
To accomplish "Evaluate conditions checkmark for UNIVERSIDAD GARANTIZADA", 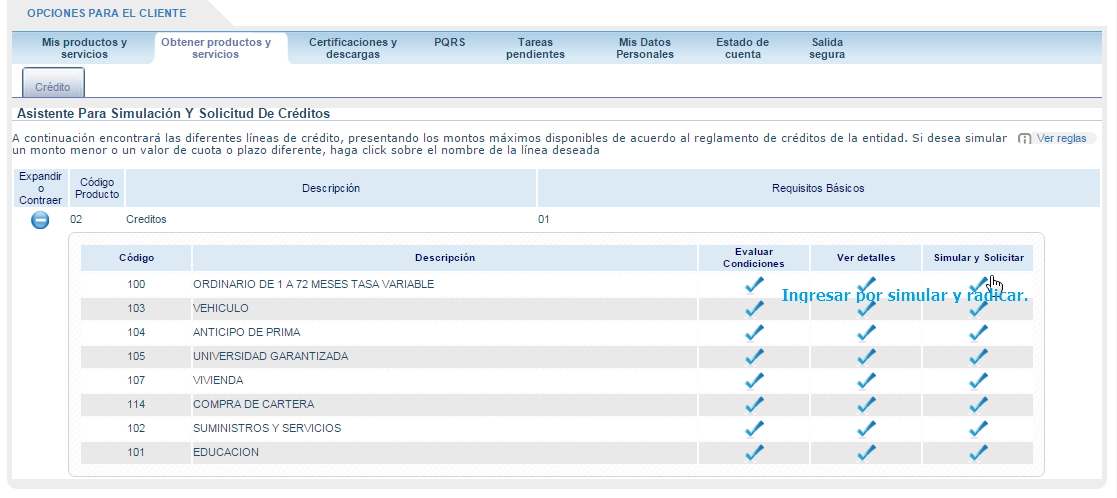I will pyautogui.click(x=755, y=356).
